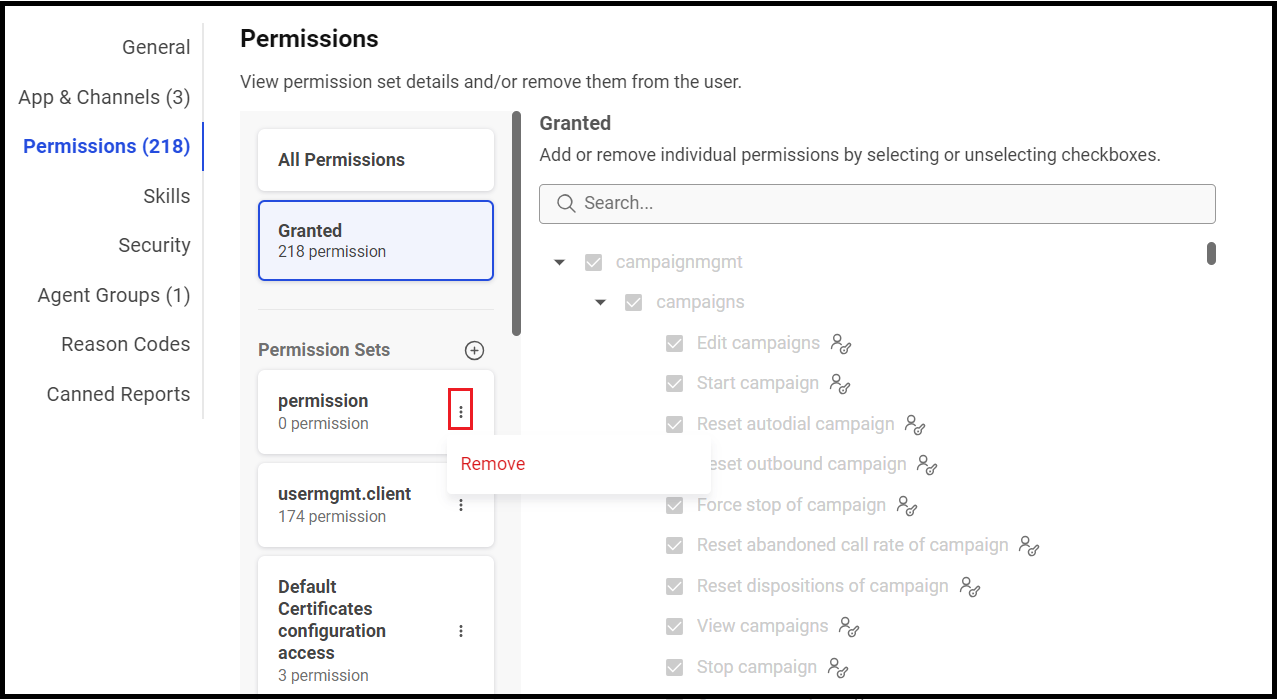Uncheck the Edit campaigns permission

coord(674,343)
